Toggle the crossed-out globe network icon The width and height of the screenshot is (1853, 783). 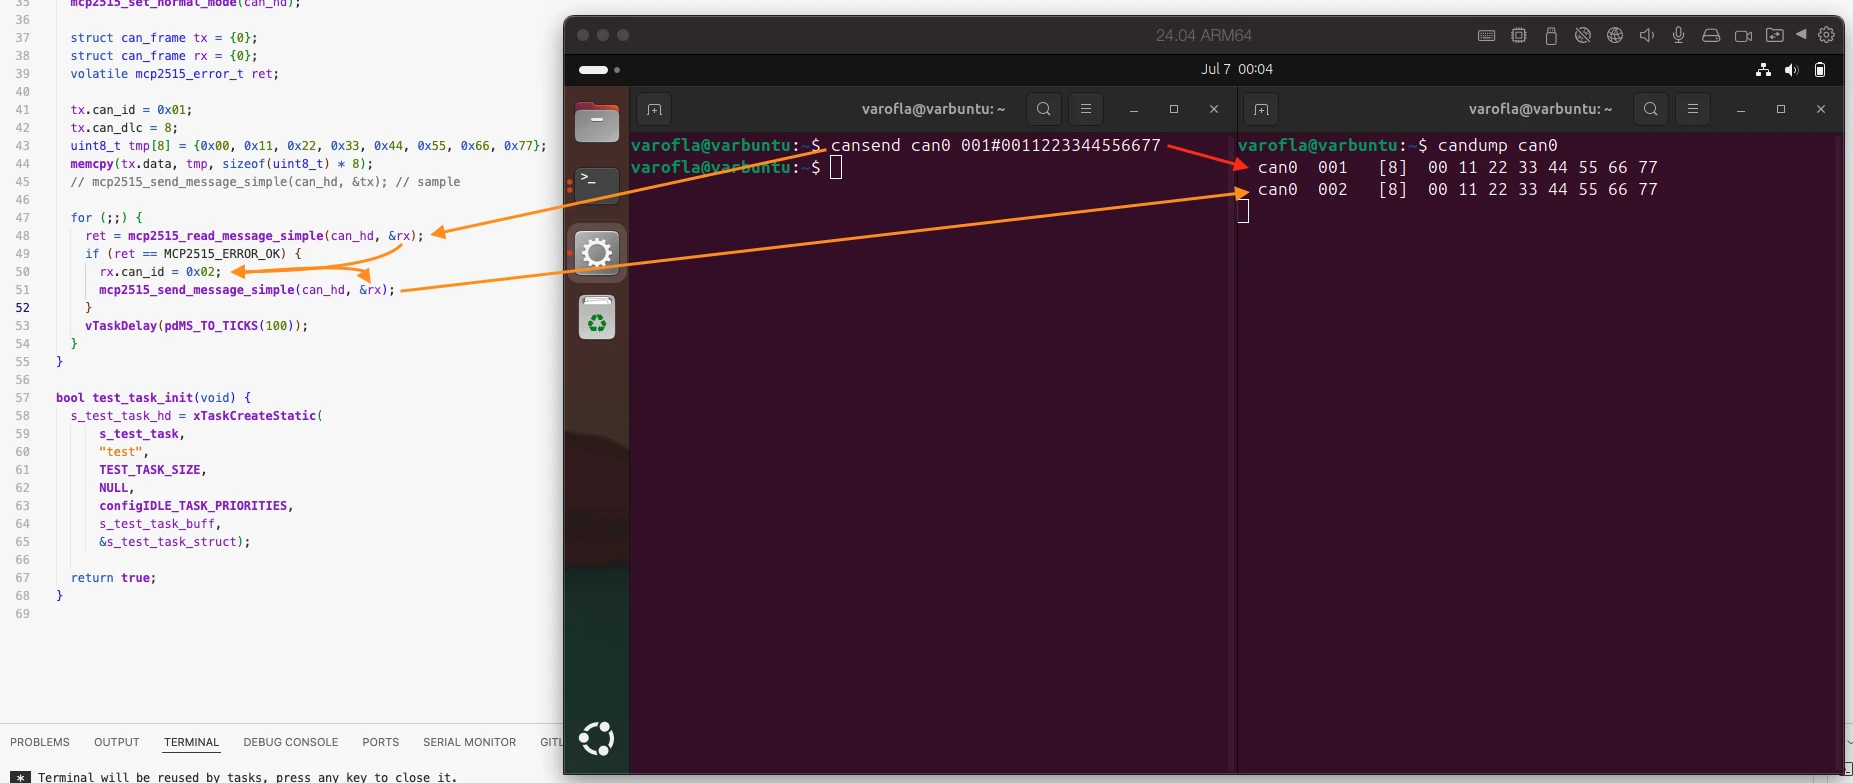[1583, 35]
